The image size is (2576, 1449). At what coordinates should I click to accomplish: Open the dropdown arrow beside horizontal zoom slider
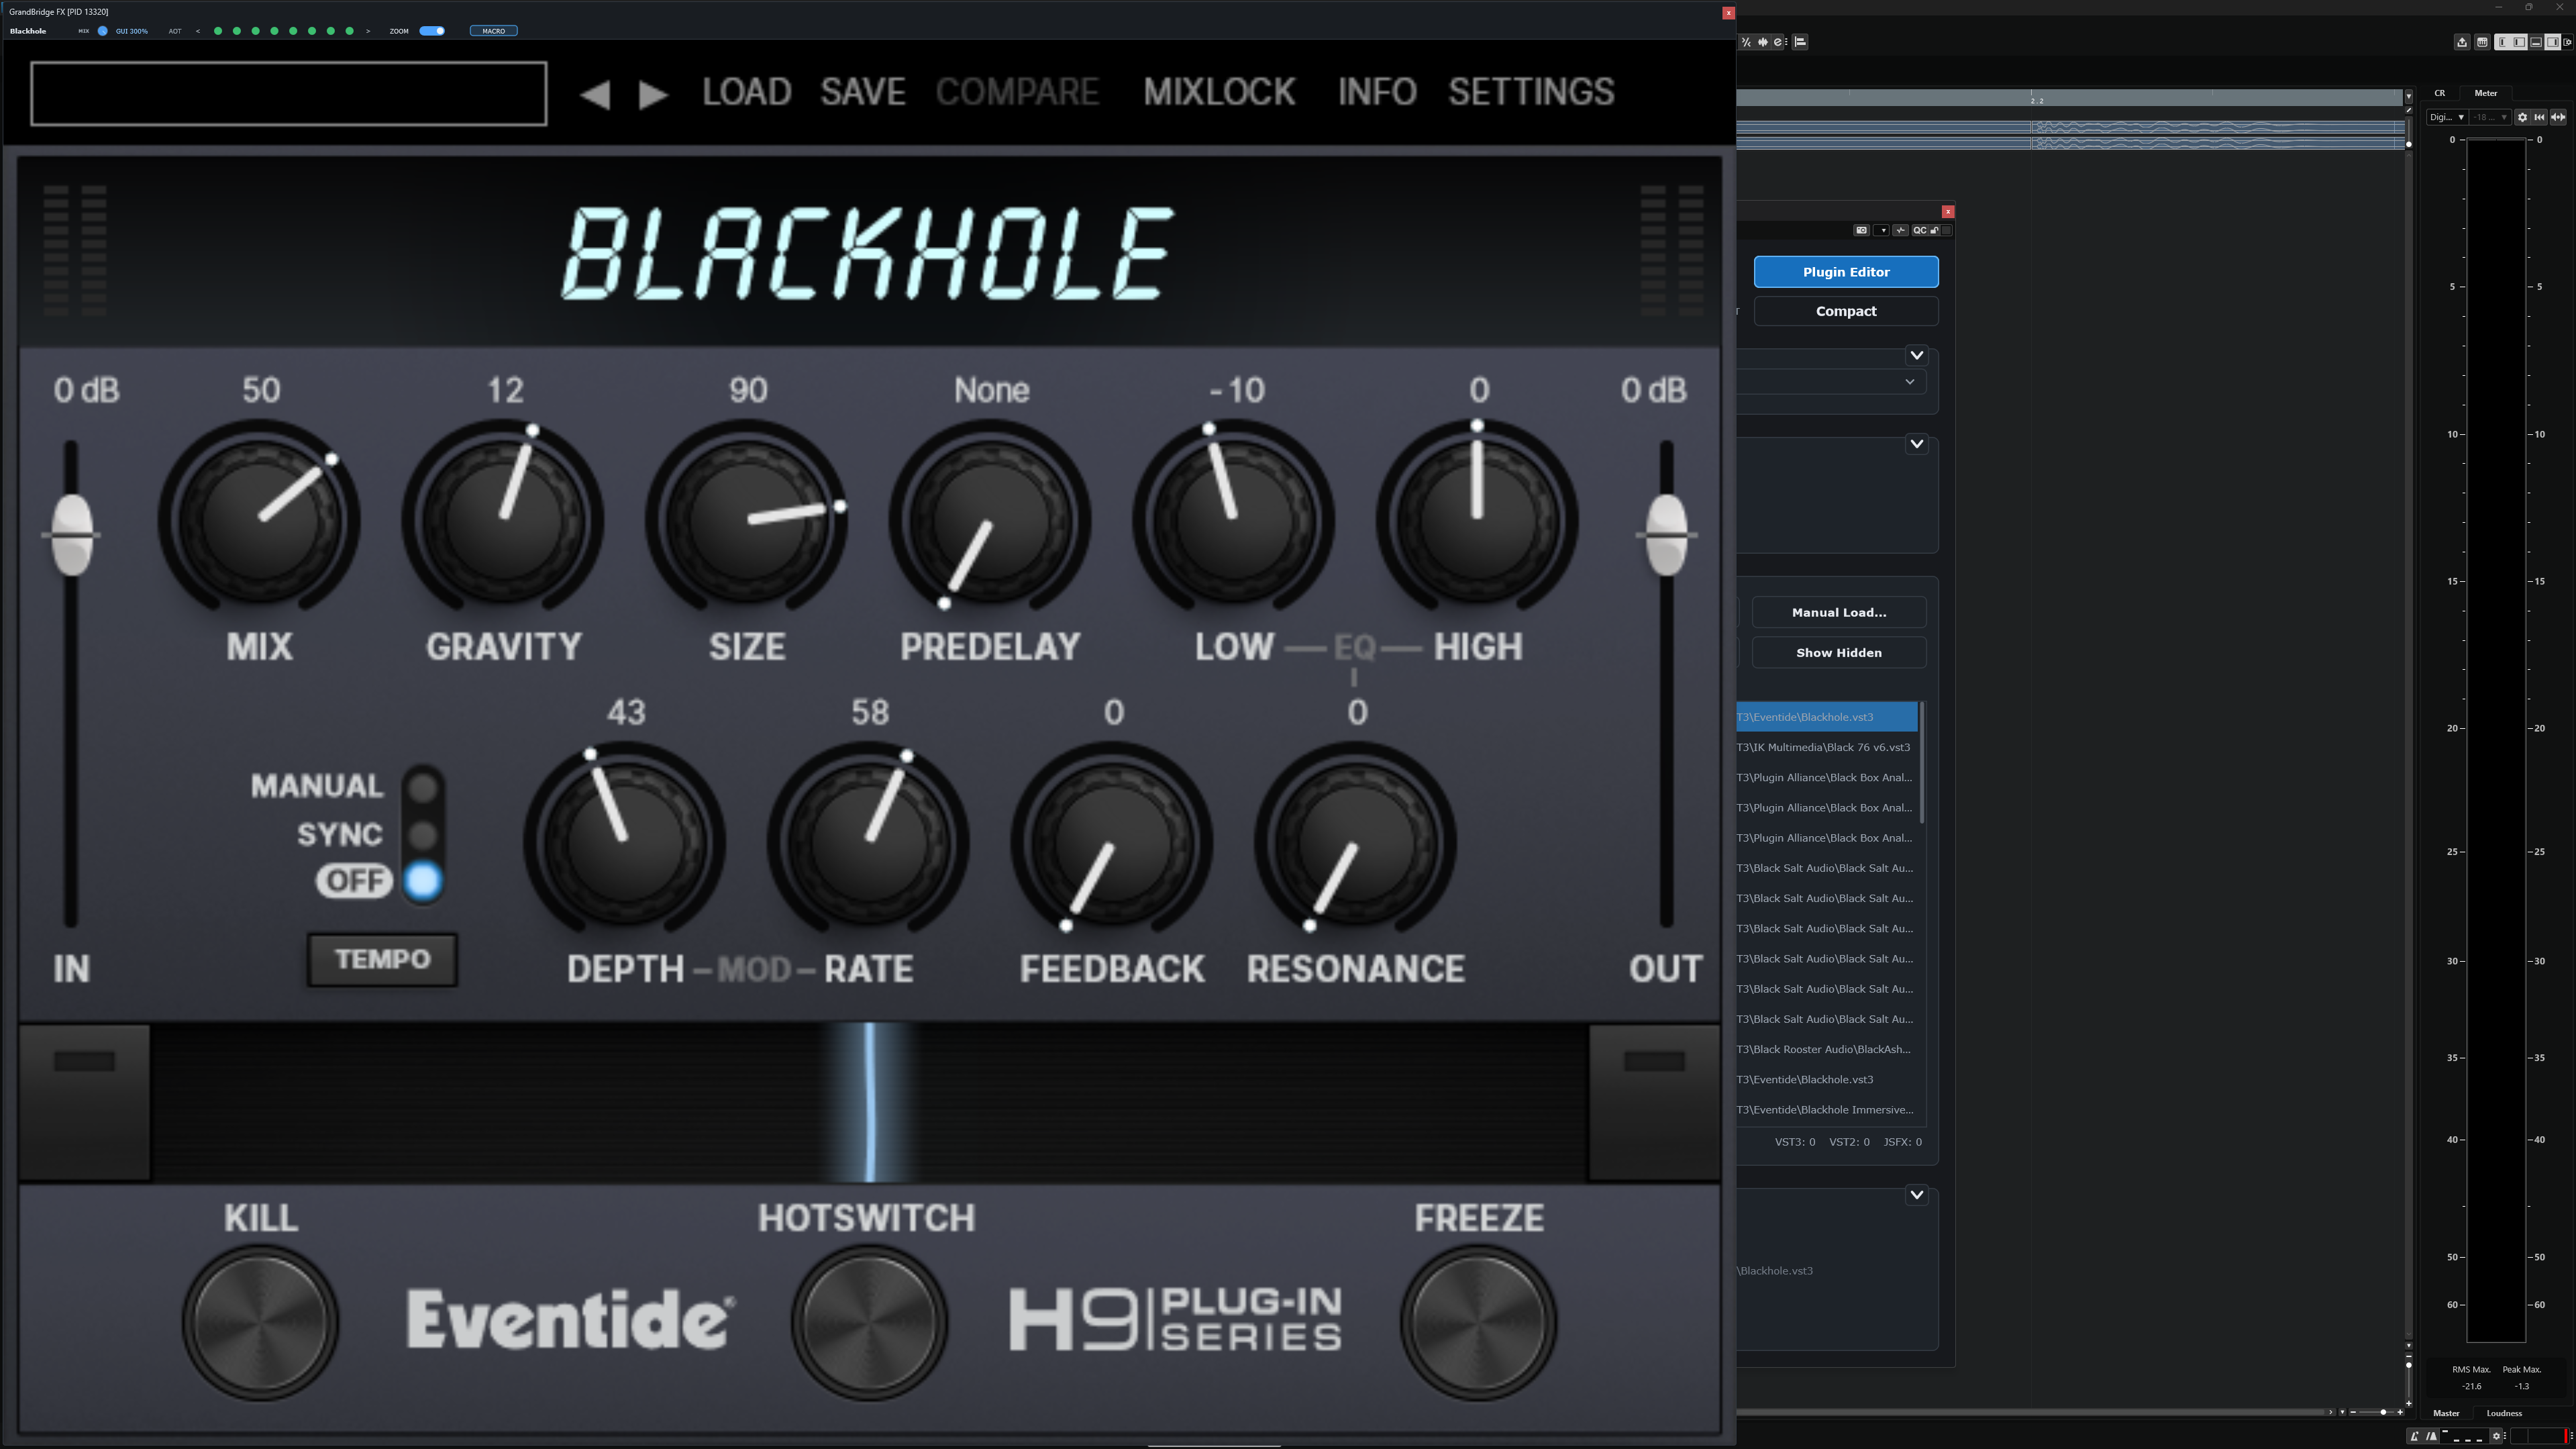coord(2343,1413)
